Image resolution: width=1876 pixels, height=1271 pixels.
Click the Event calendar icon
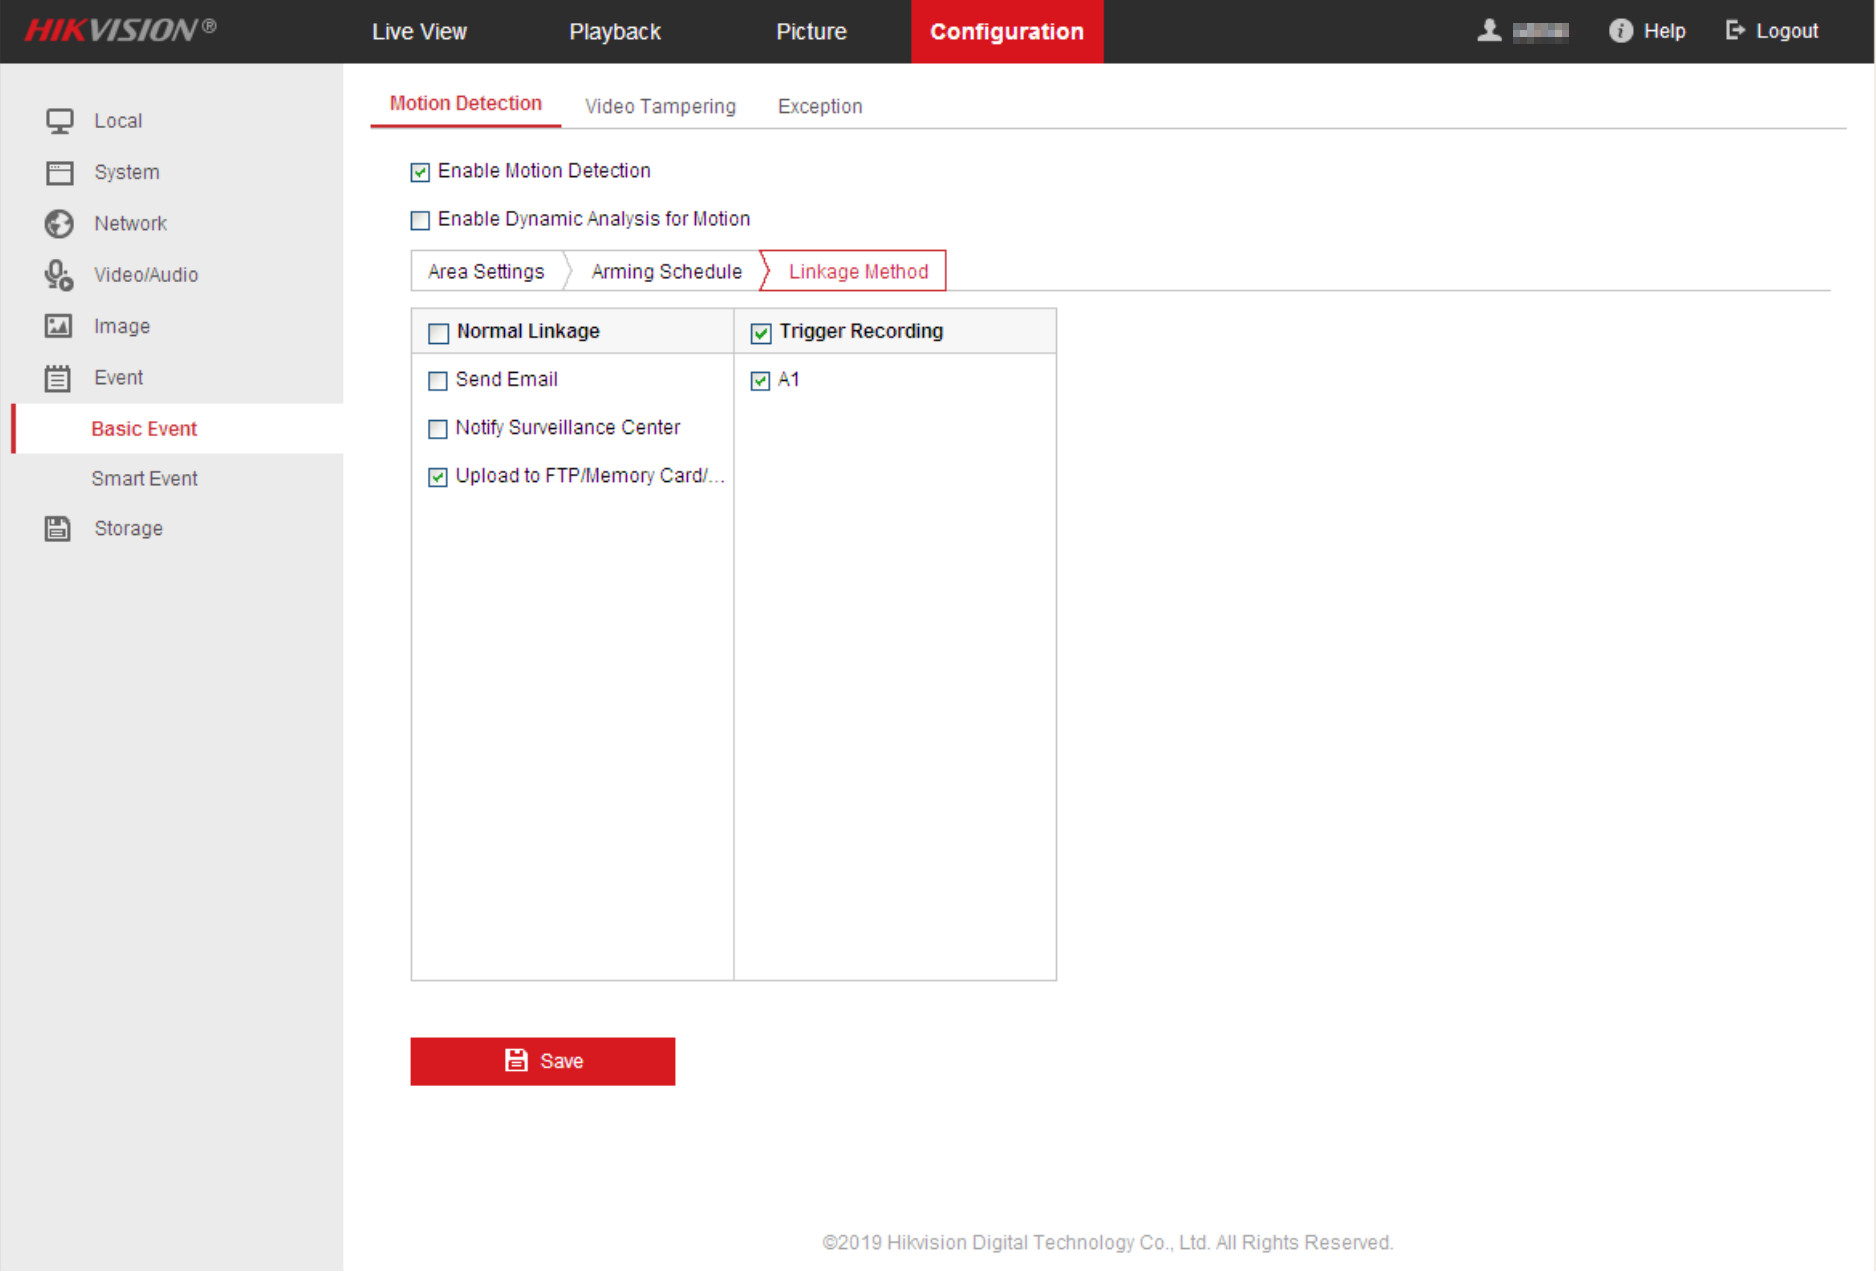click(58, 378)
